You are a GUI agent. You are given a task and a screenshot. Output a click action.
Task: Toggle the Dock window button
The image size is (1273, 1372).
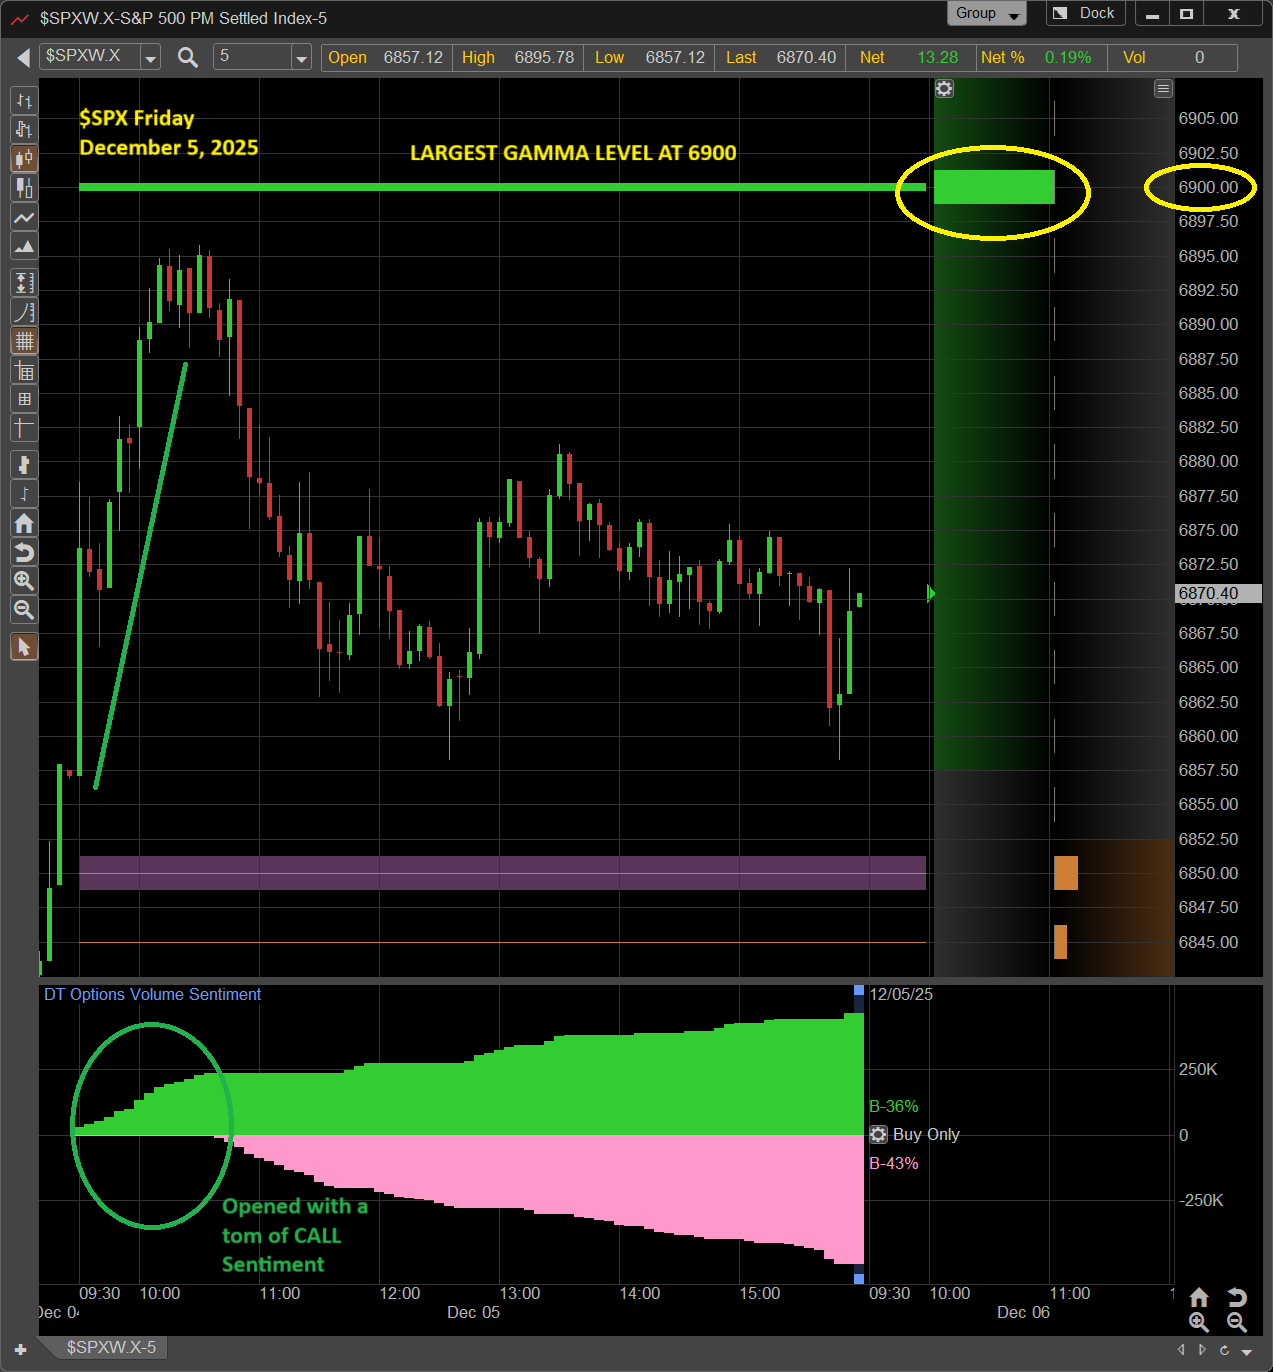pyautogui.click(x=1085, y=13)
